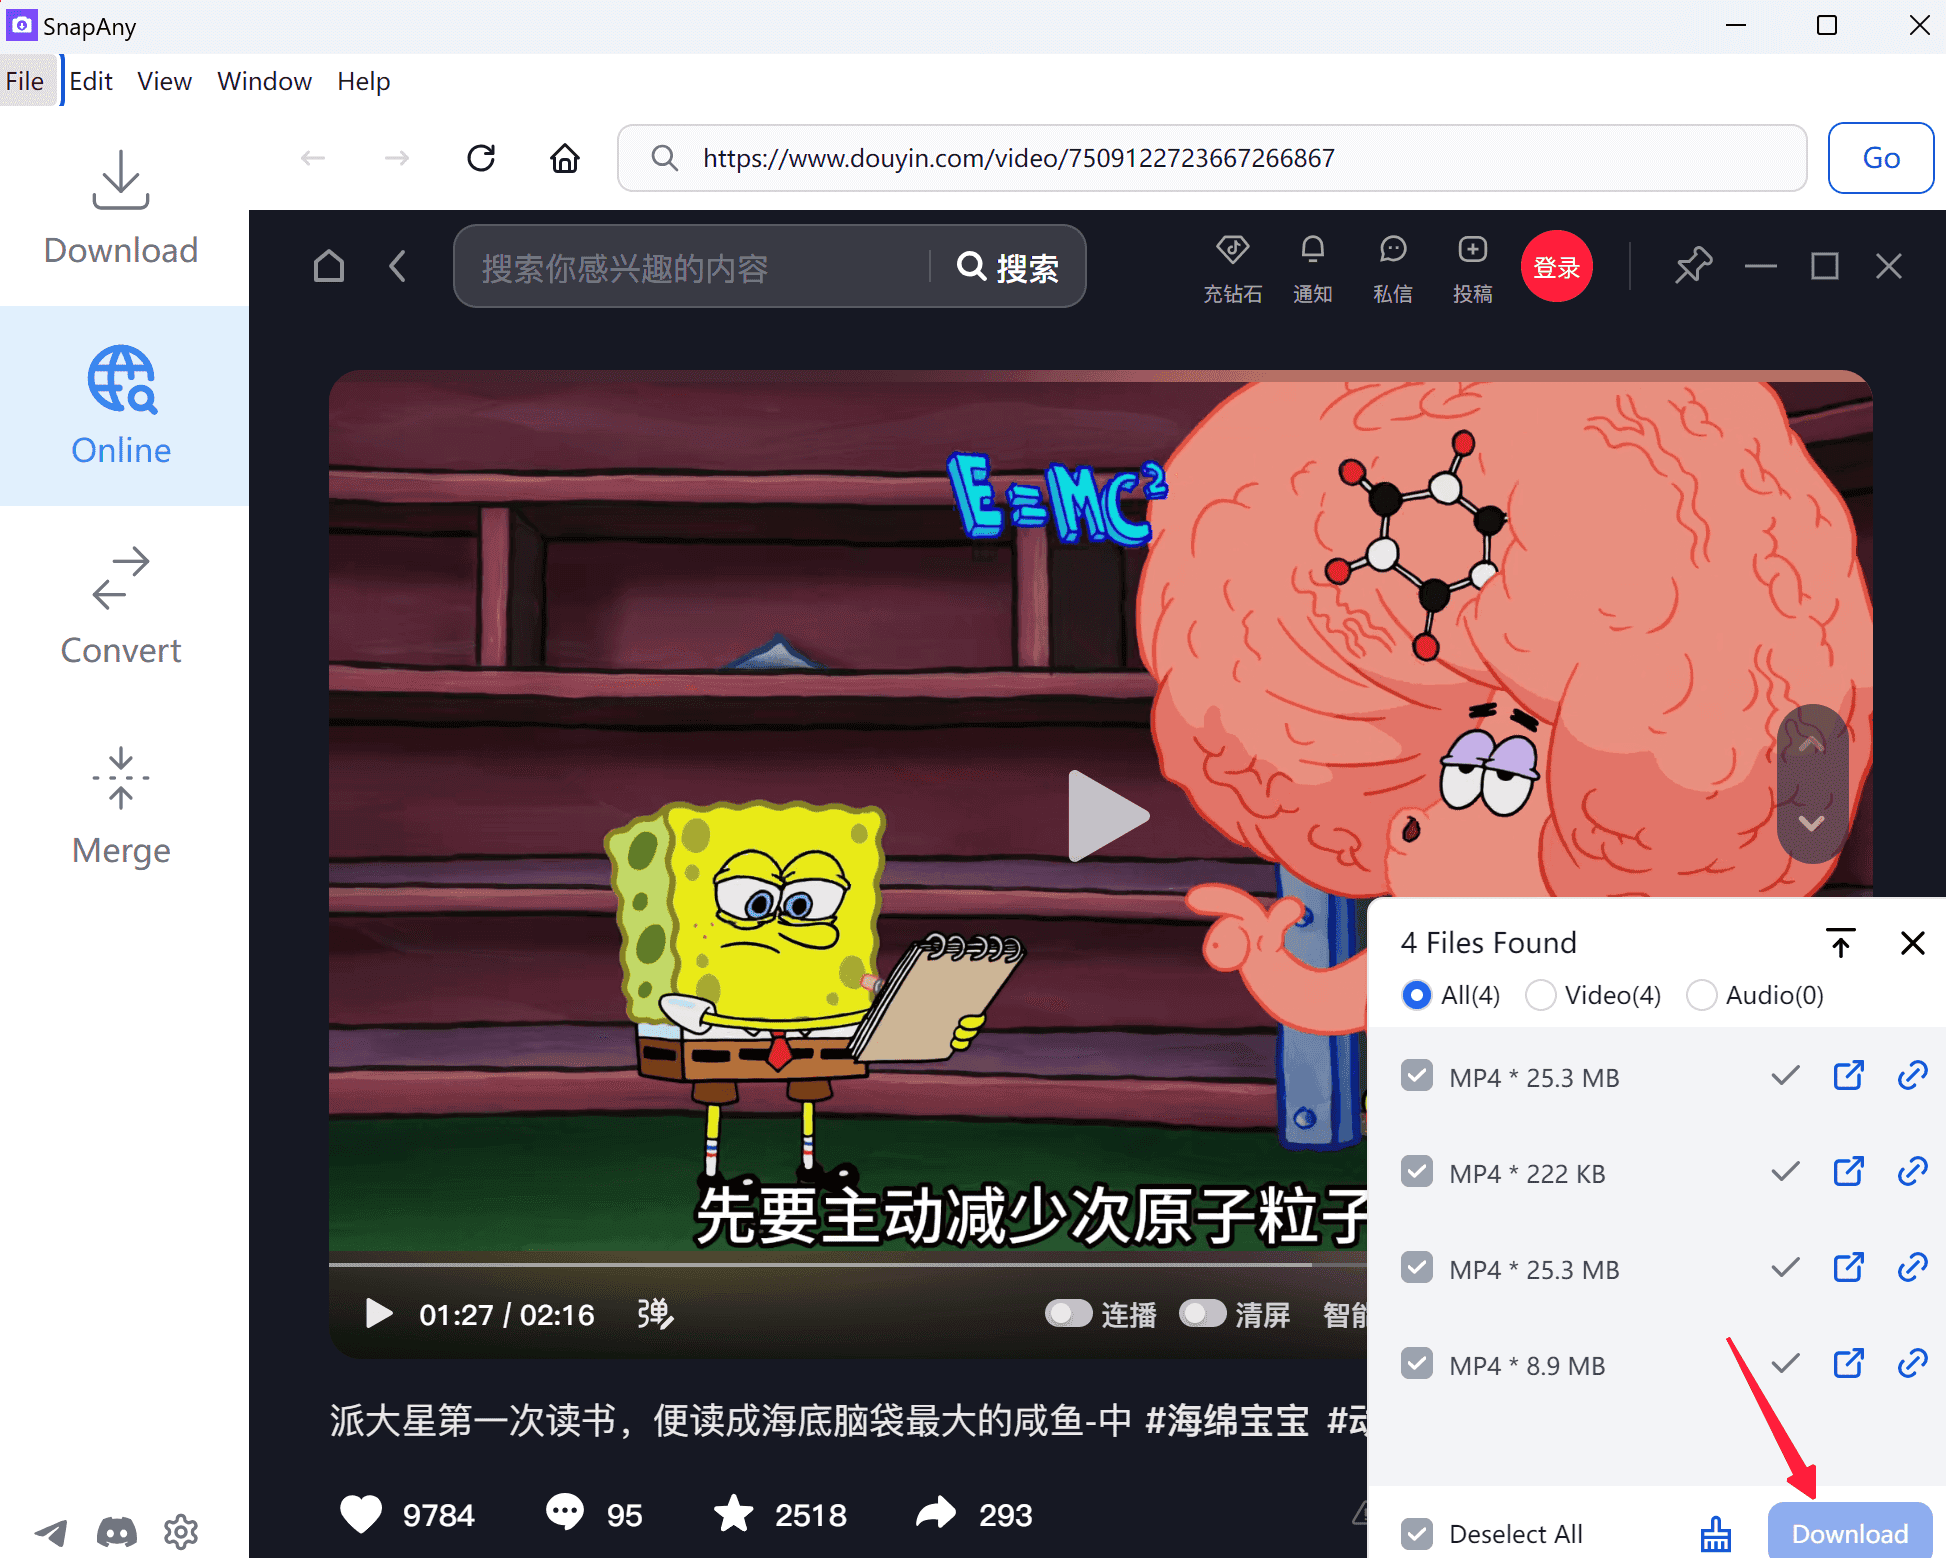Click the clear list broom icon
Image resolution: width=1946 pixels, height=1558 pixels.
1716,1534
